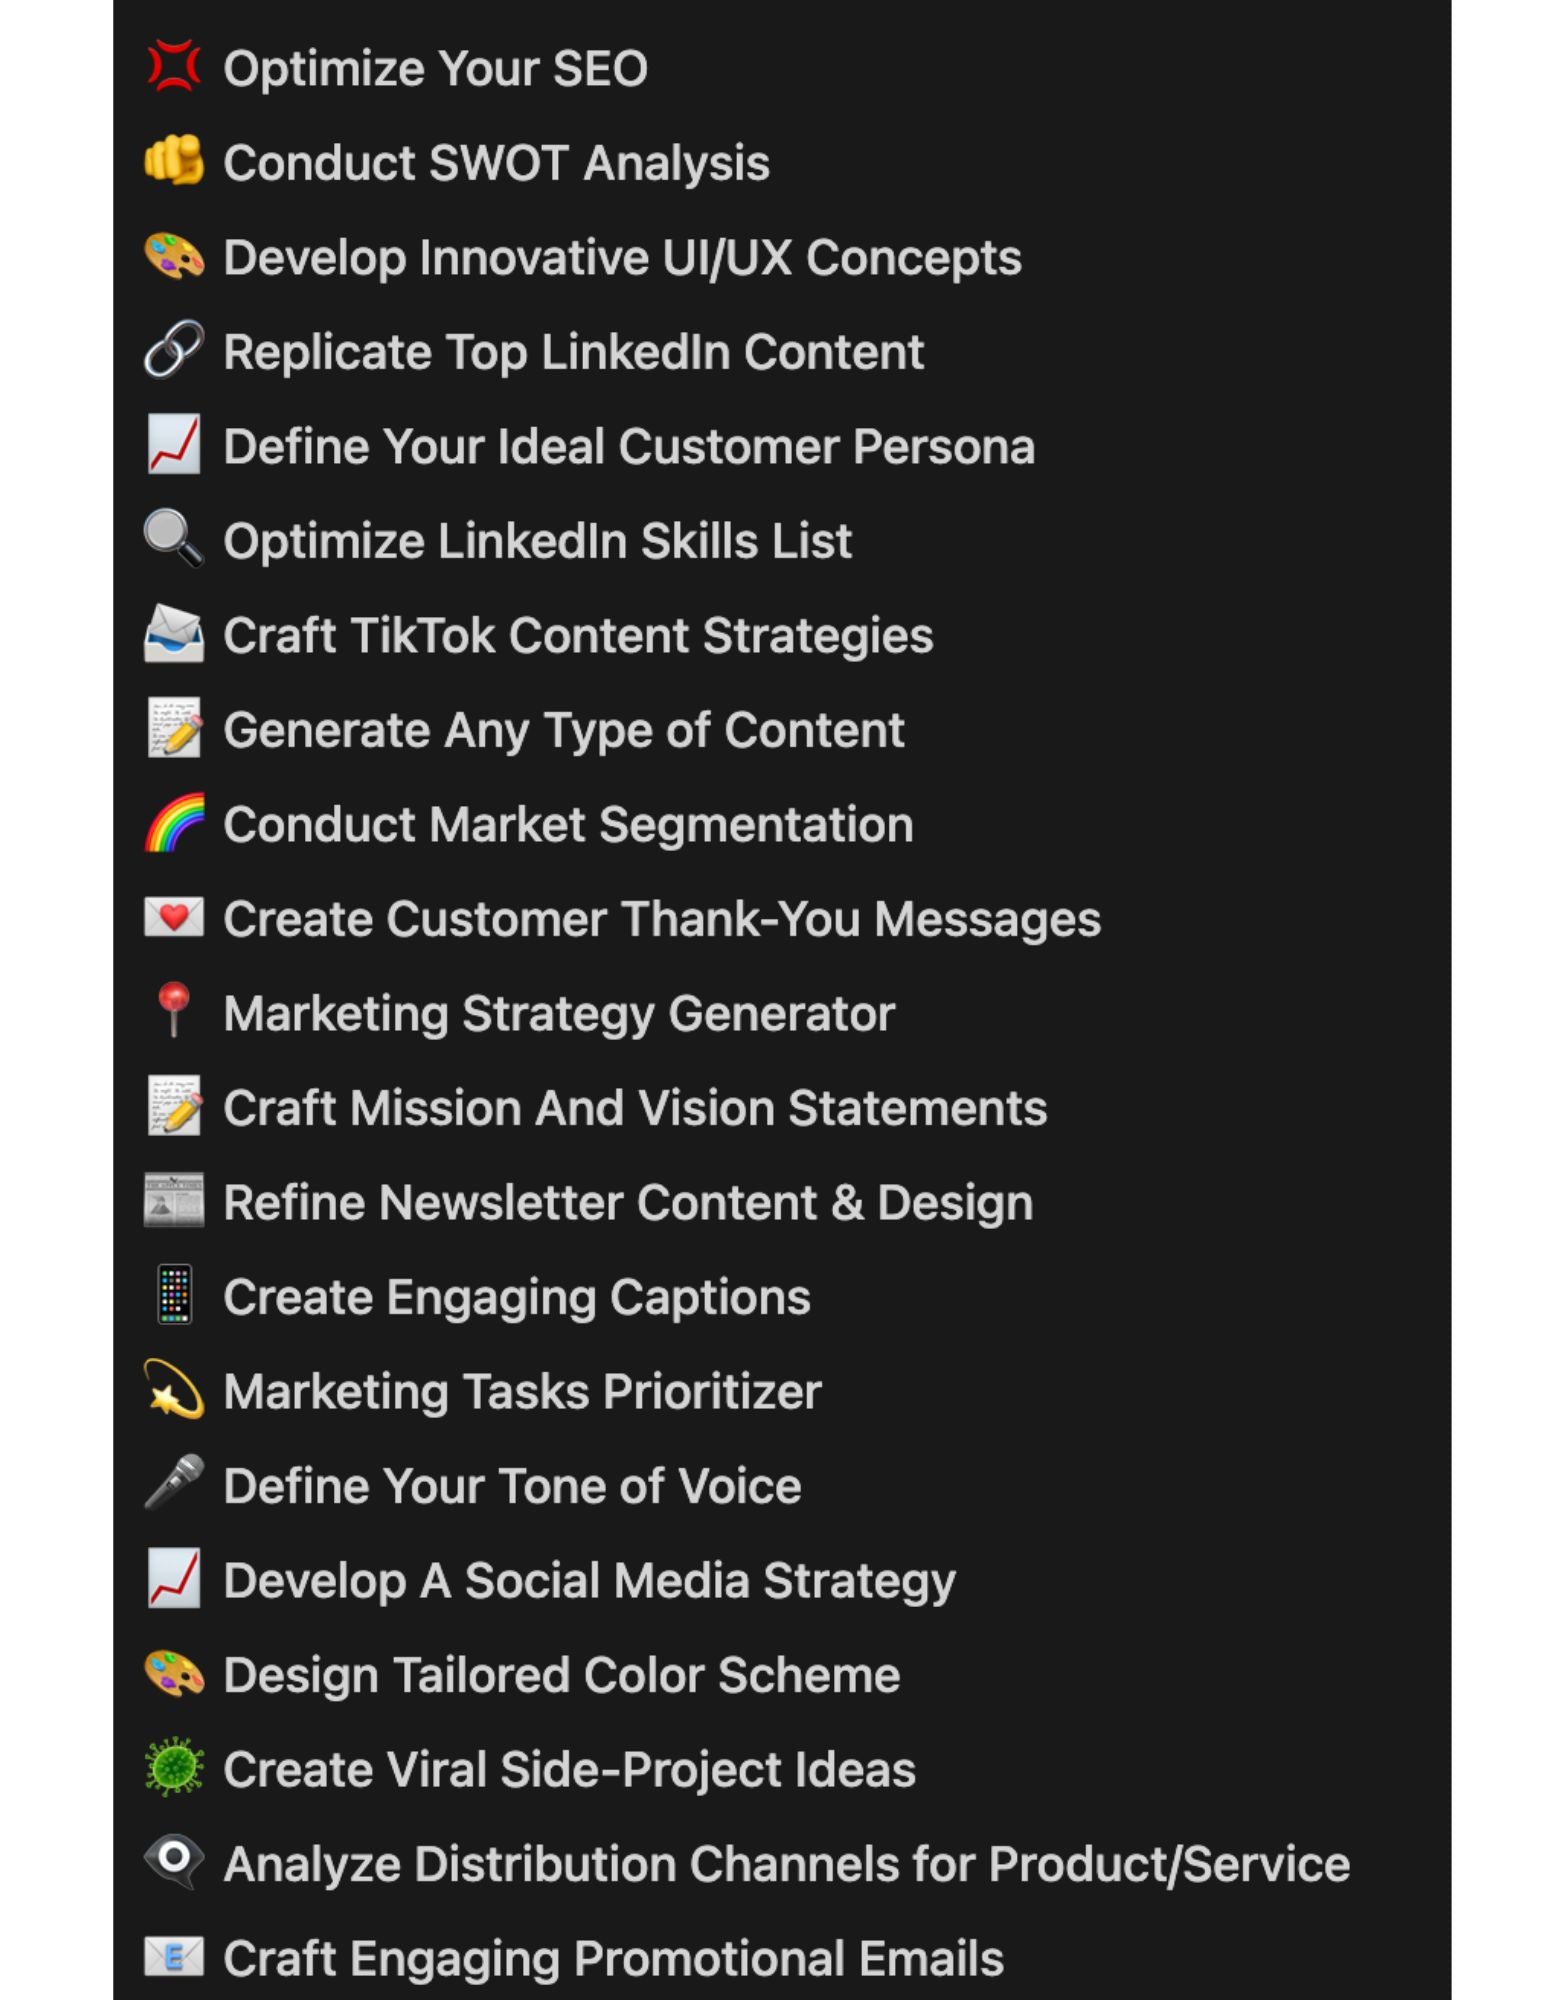The width and height of the screenshot is (1545, 2000).
Task: Click the microphone icon for Define Your Tone of Voice
Action: click(173, 1484)
